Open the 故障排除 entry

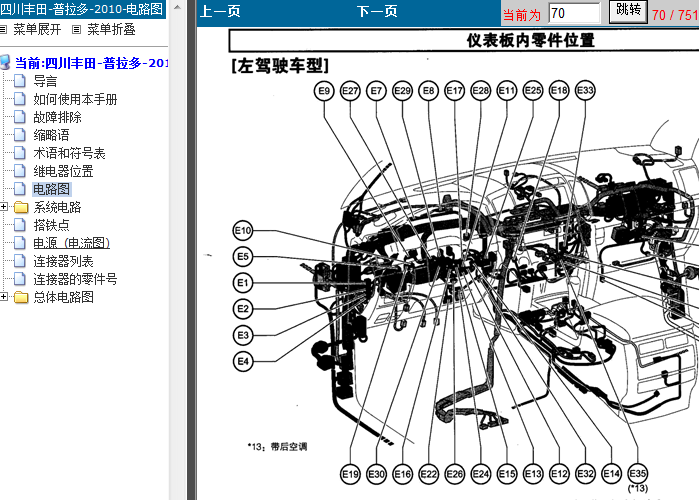point(58,117)
